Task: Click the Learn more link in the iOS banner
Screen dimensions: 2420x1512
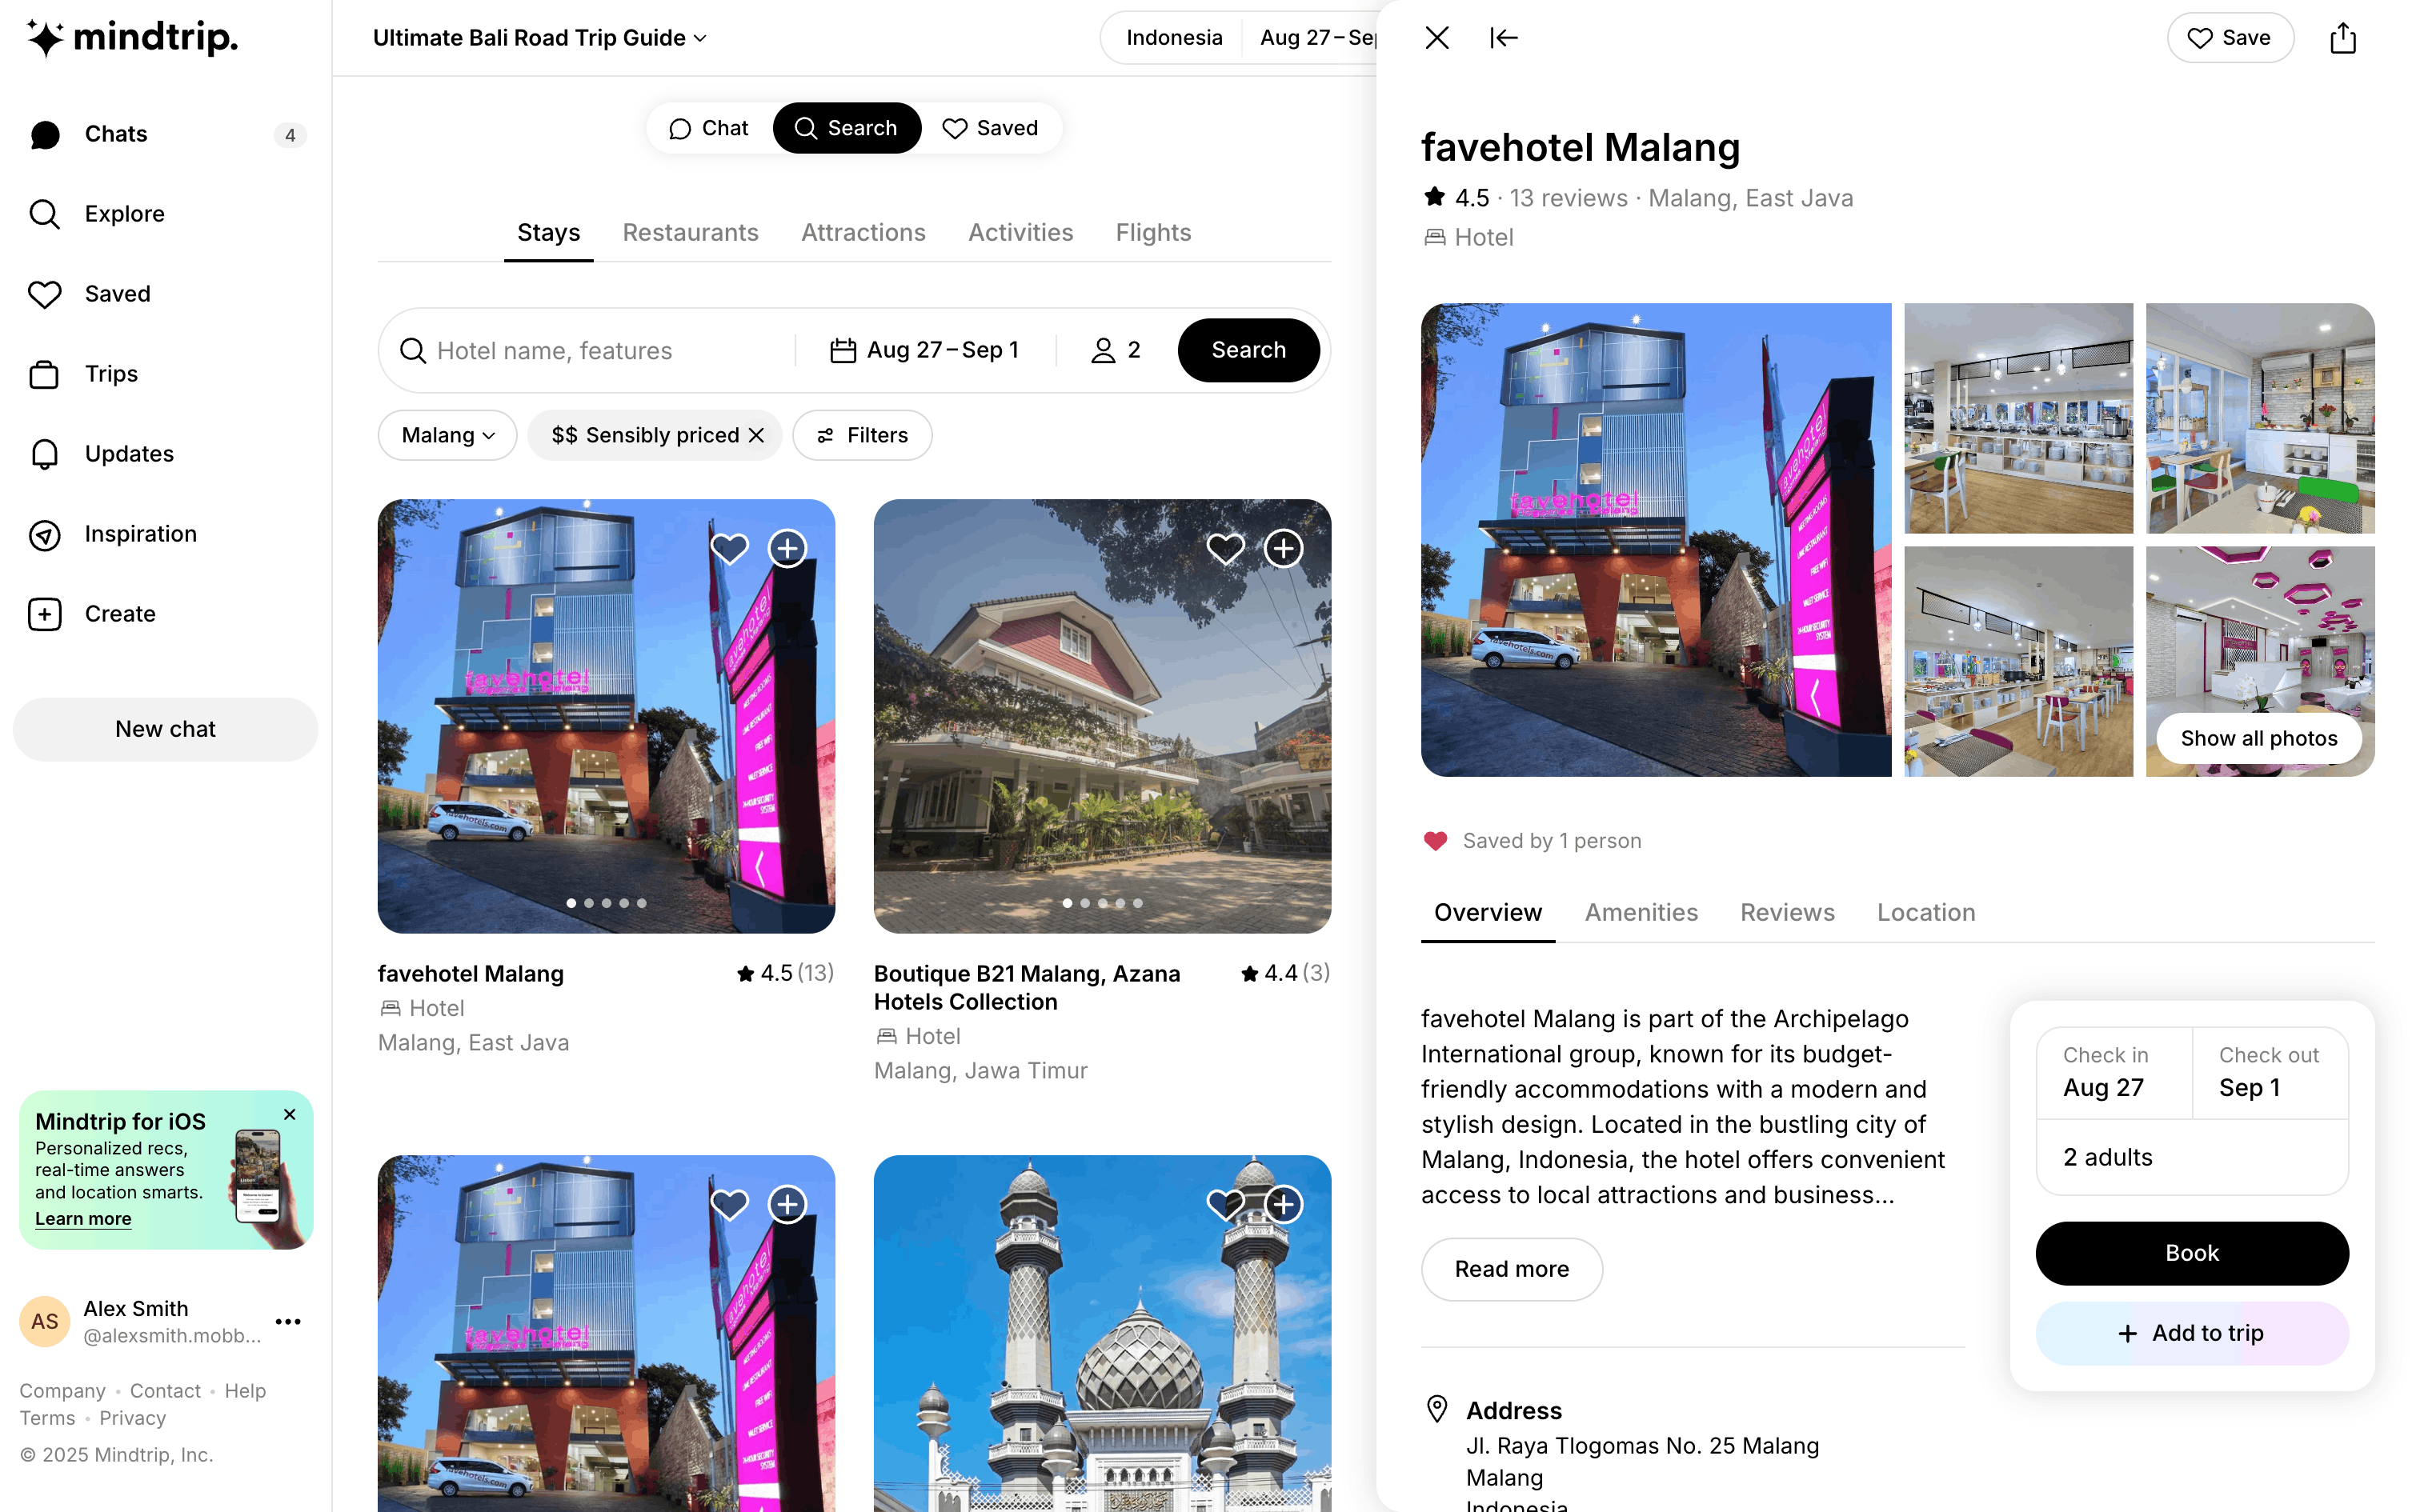Action: click(83, 1218)
